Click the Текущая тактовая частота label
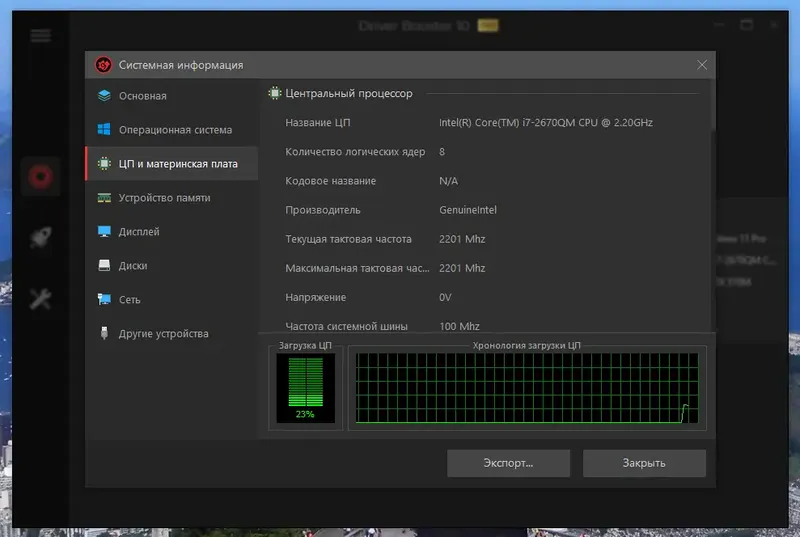Viewport: 800px width, 537px height. pyautogui.click(x=348, y=239)
